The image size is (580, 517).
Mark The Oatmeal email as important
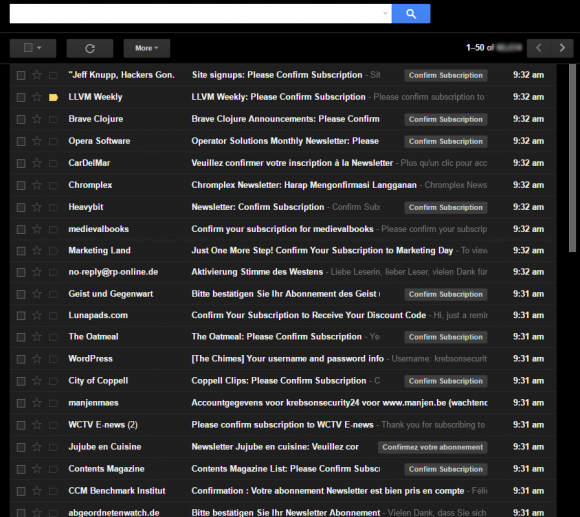53,337
